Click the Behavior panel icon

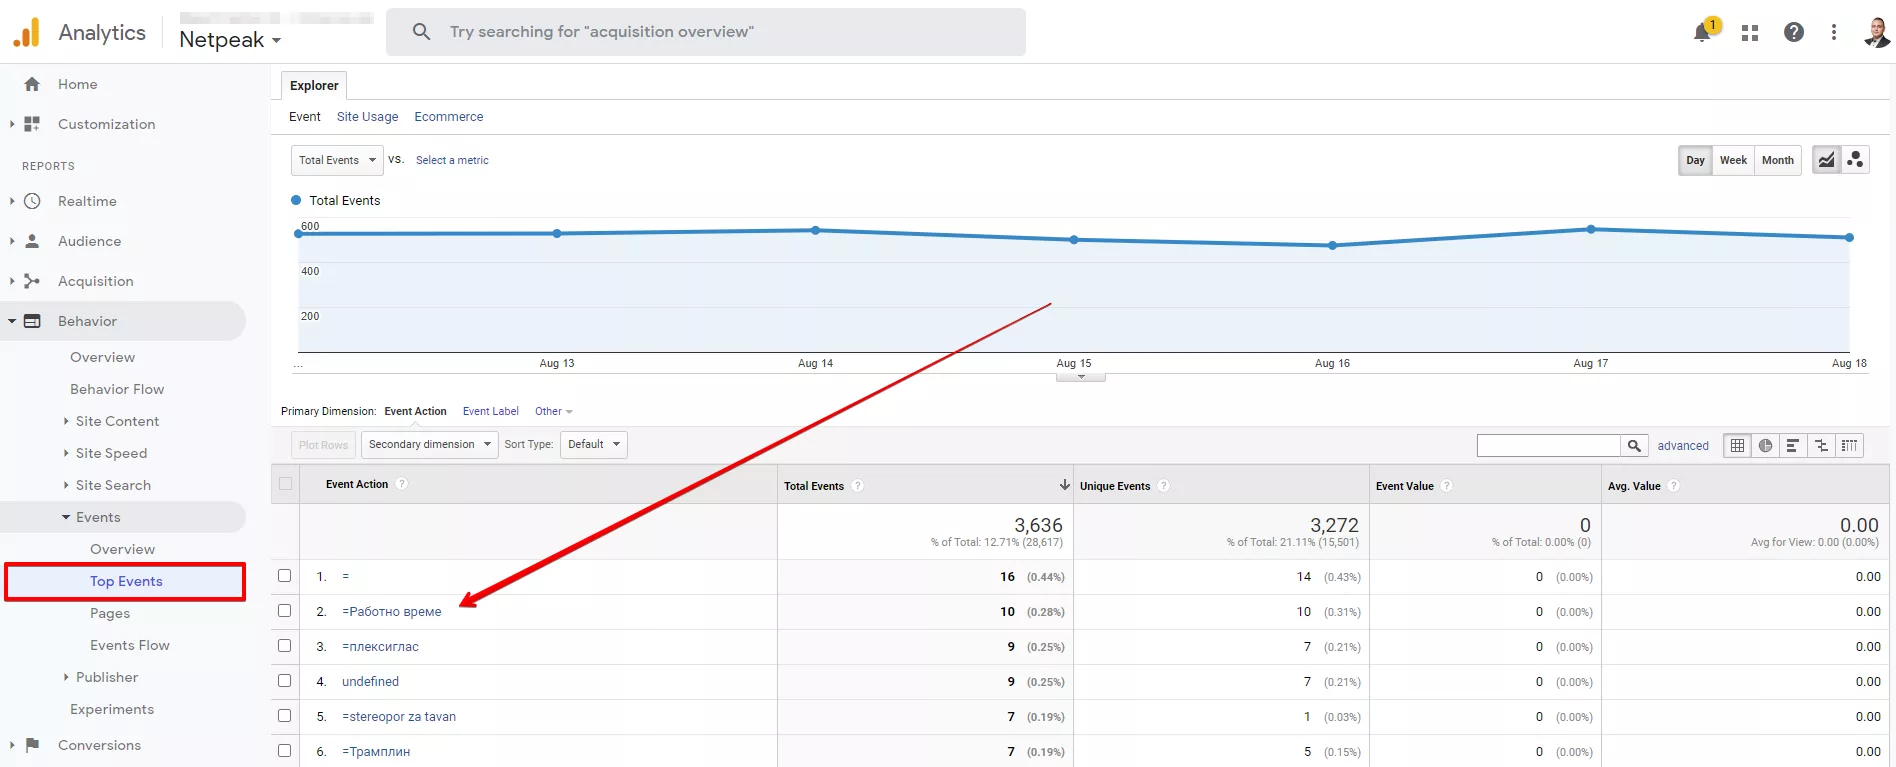point(32,321)
